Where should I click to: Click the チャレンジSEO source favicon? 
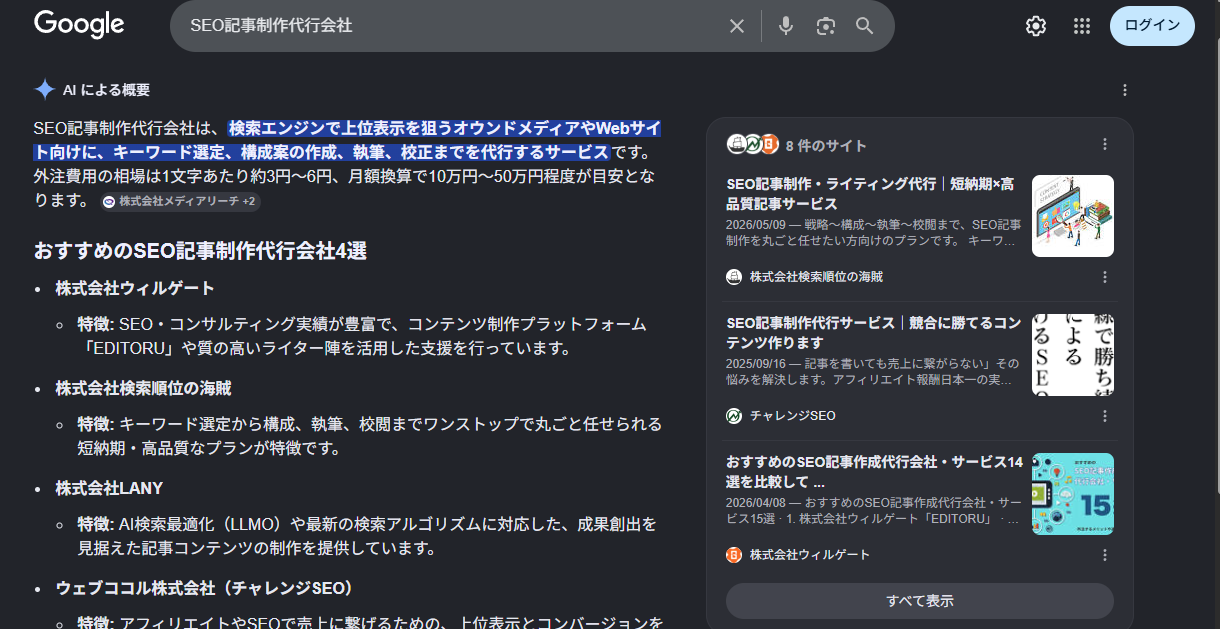tap(734, 415)
